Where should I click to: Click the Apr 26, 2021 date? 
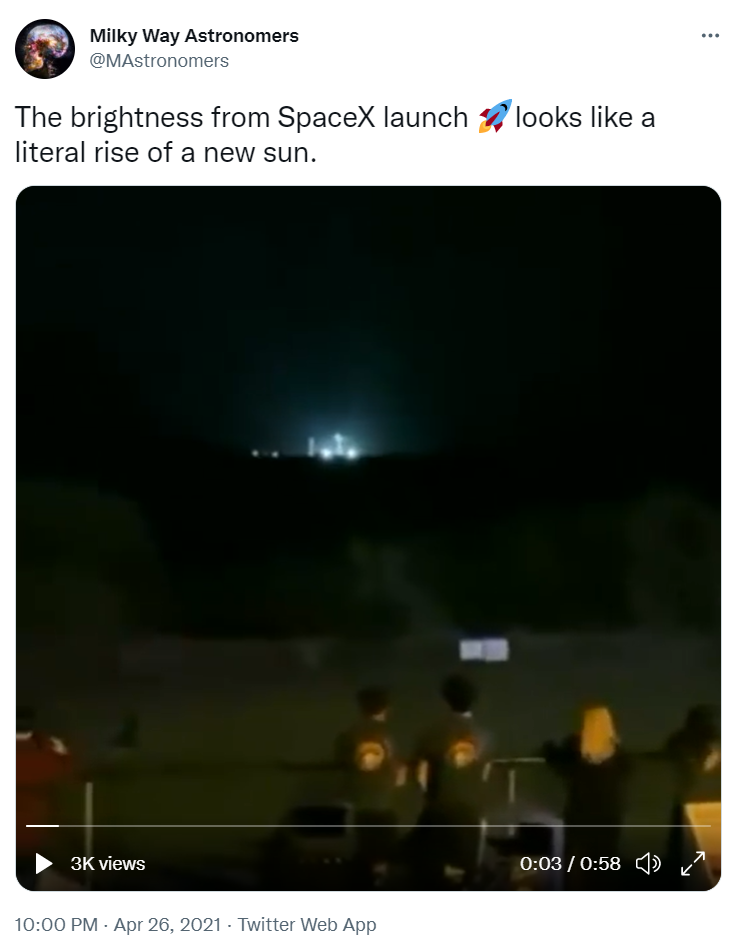[167, 924]
